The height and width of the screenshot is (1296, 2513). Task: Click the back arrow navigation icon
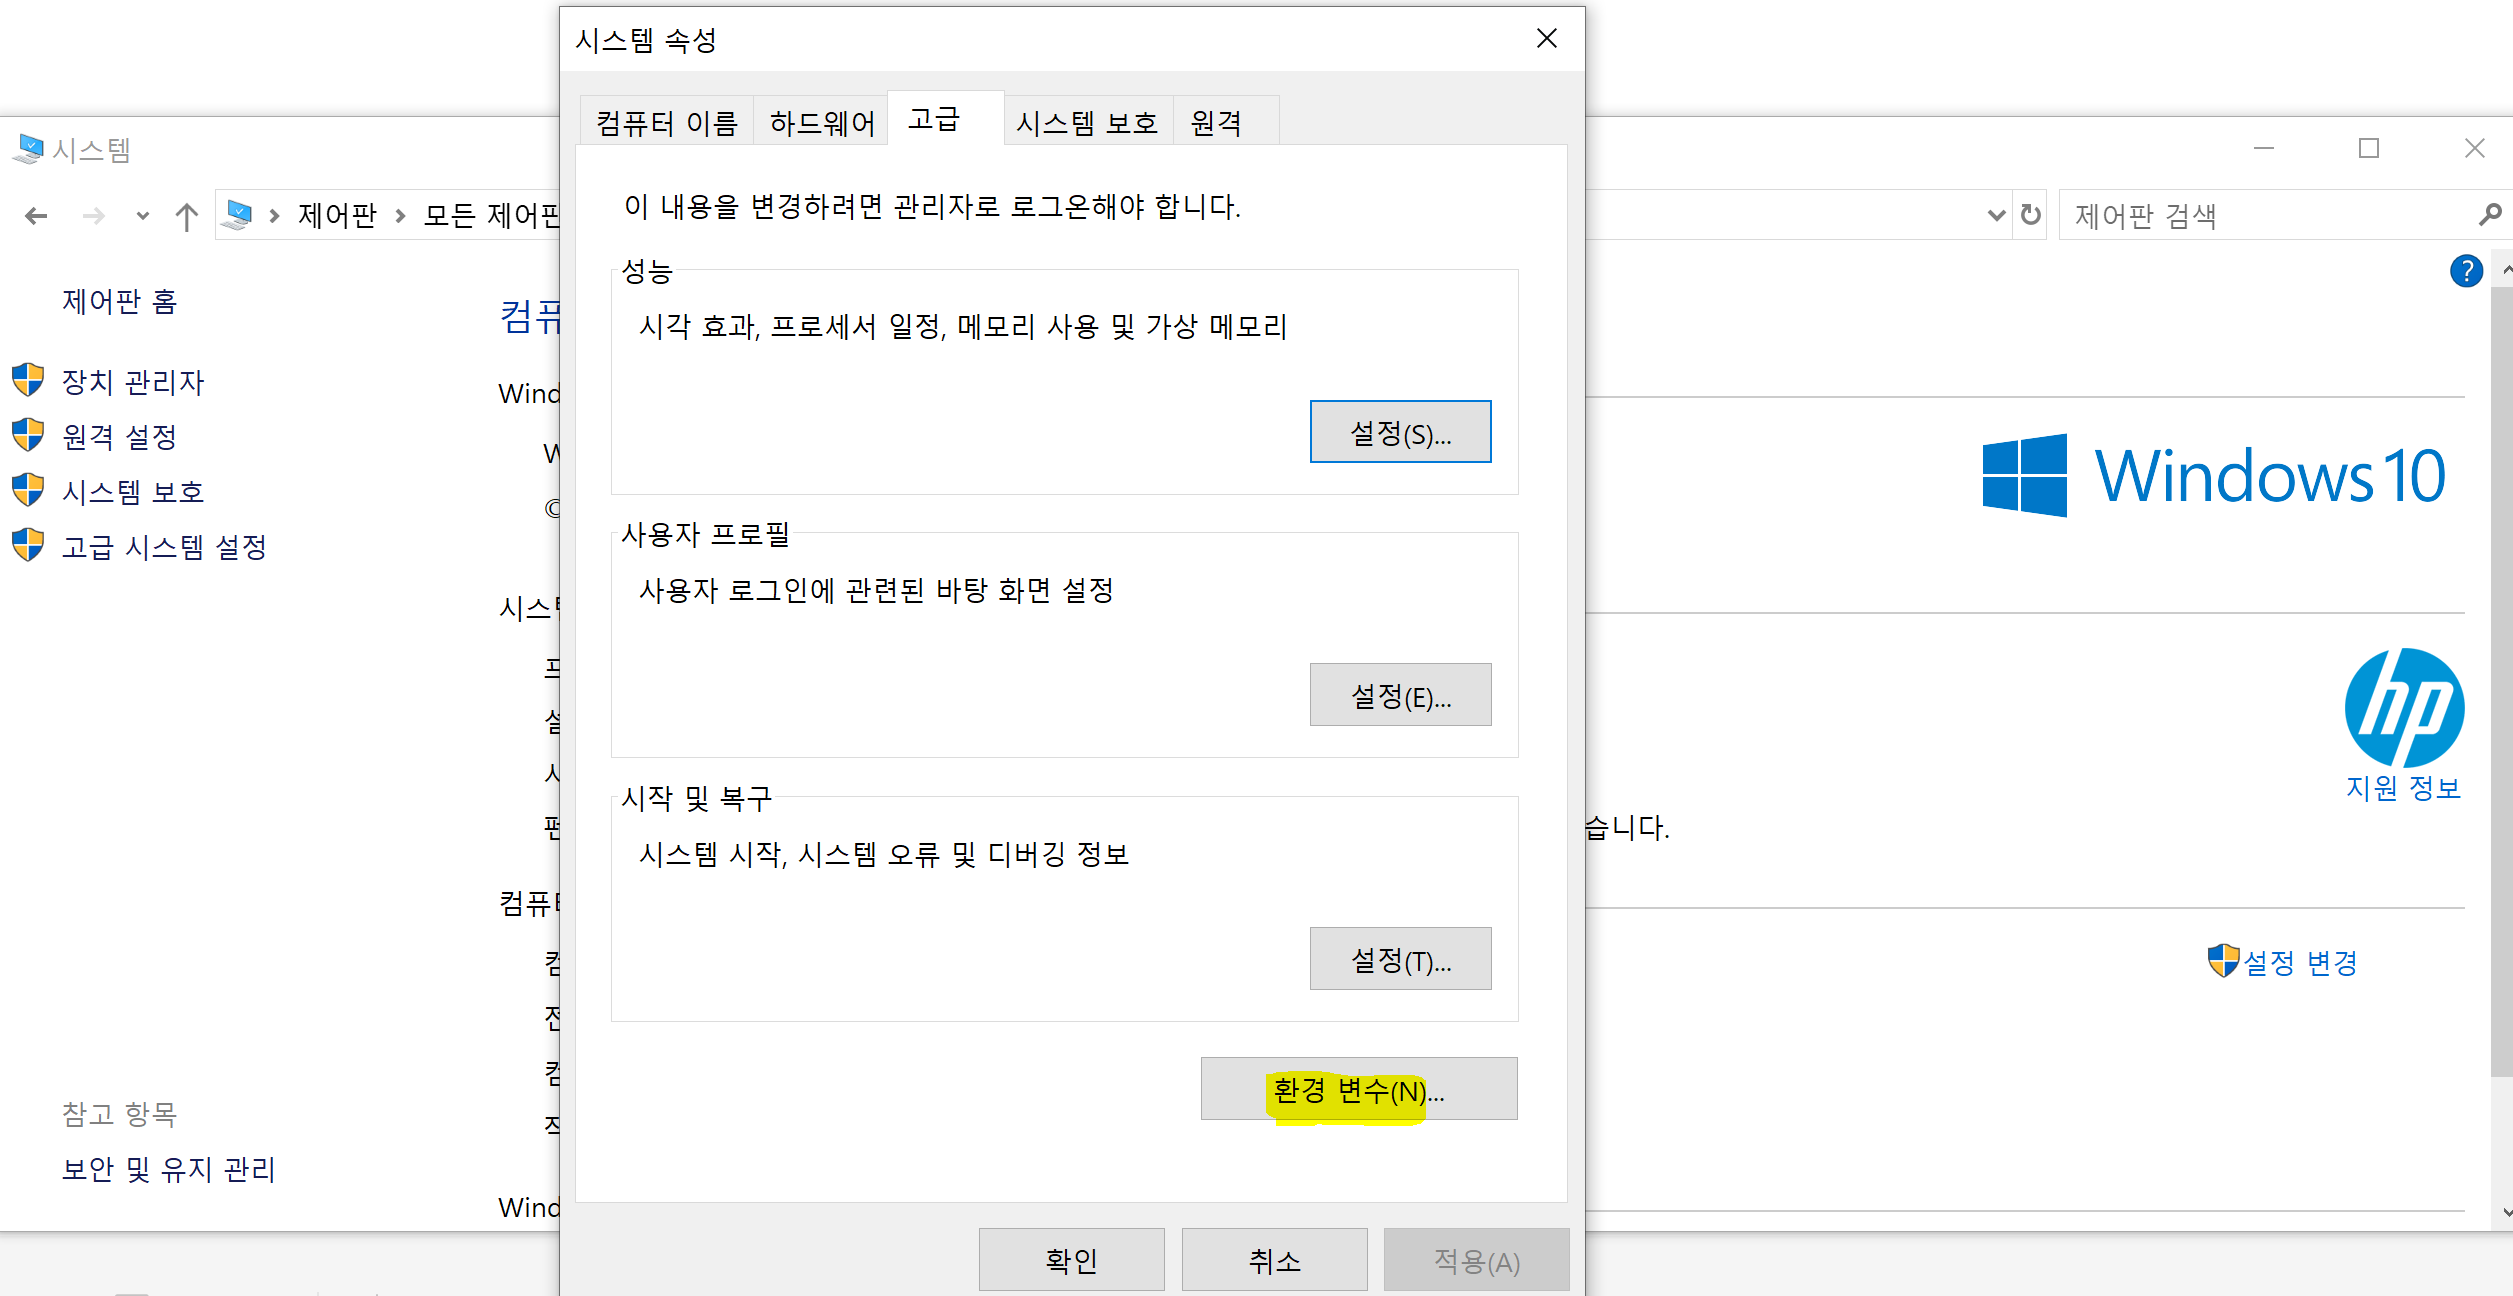pyautogui.click(x=36, y=216)
